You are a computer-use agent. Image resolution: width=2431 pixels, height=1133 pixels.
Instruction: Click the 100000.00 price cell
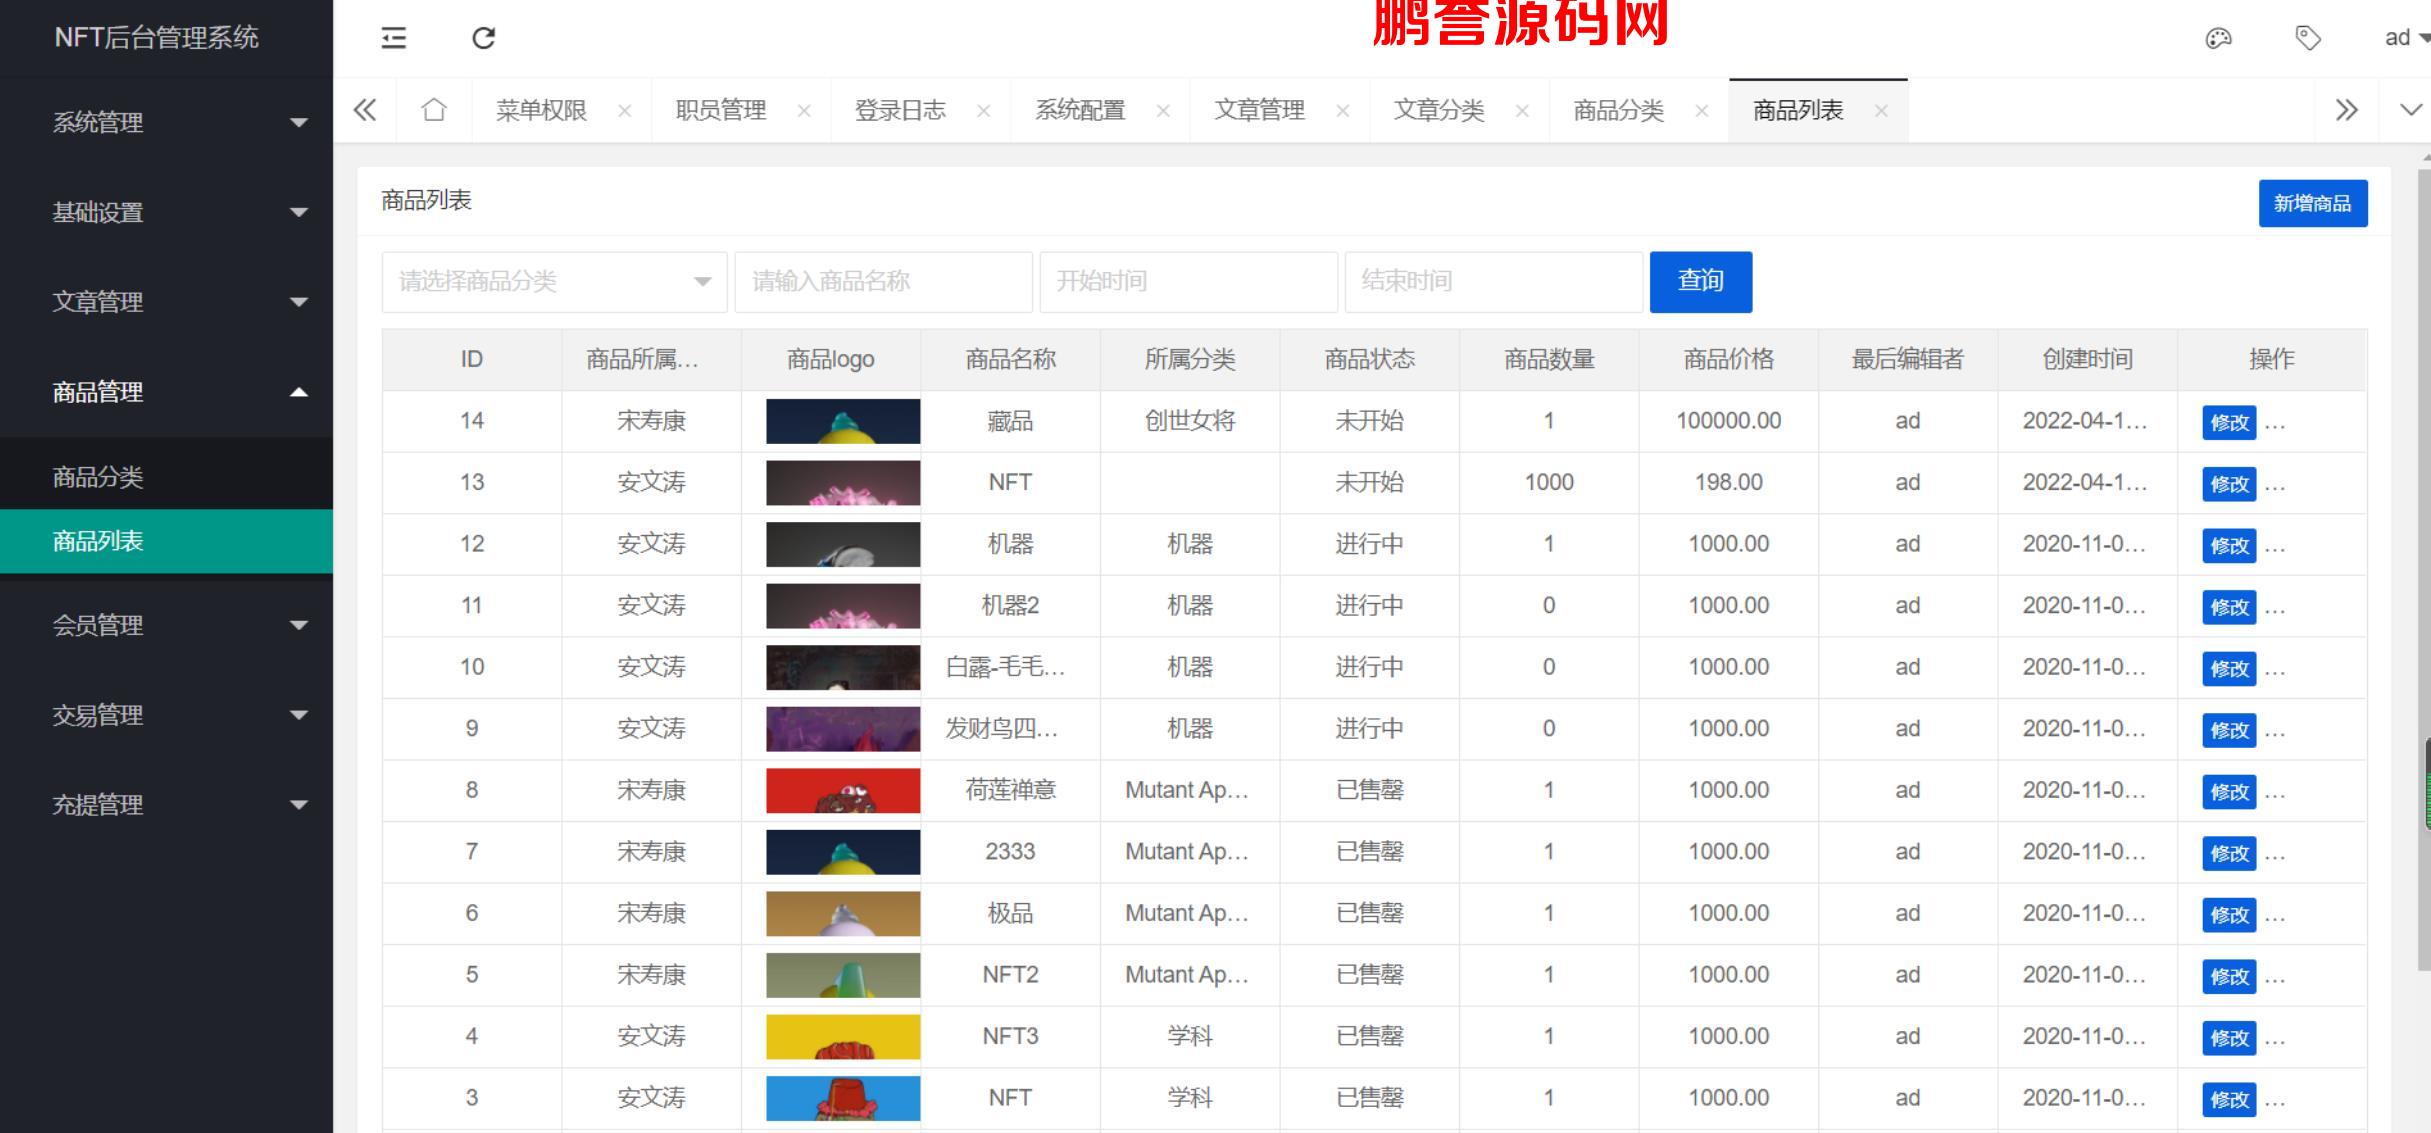pyautogui.click(x=1729, y=421)
